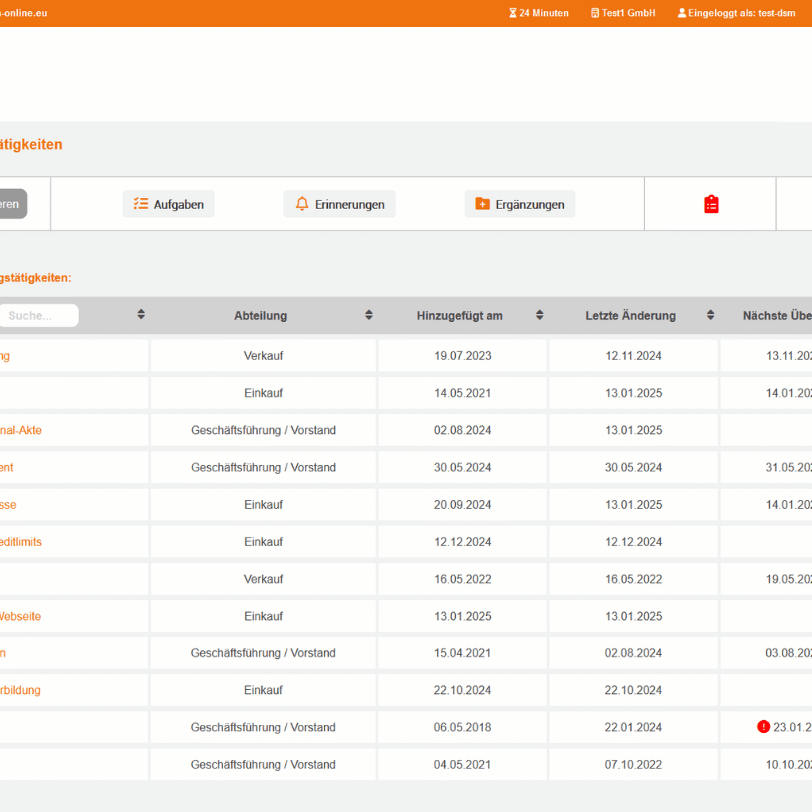Click the Erinnerungen bell icon

point(302,204)
